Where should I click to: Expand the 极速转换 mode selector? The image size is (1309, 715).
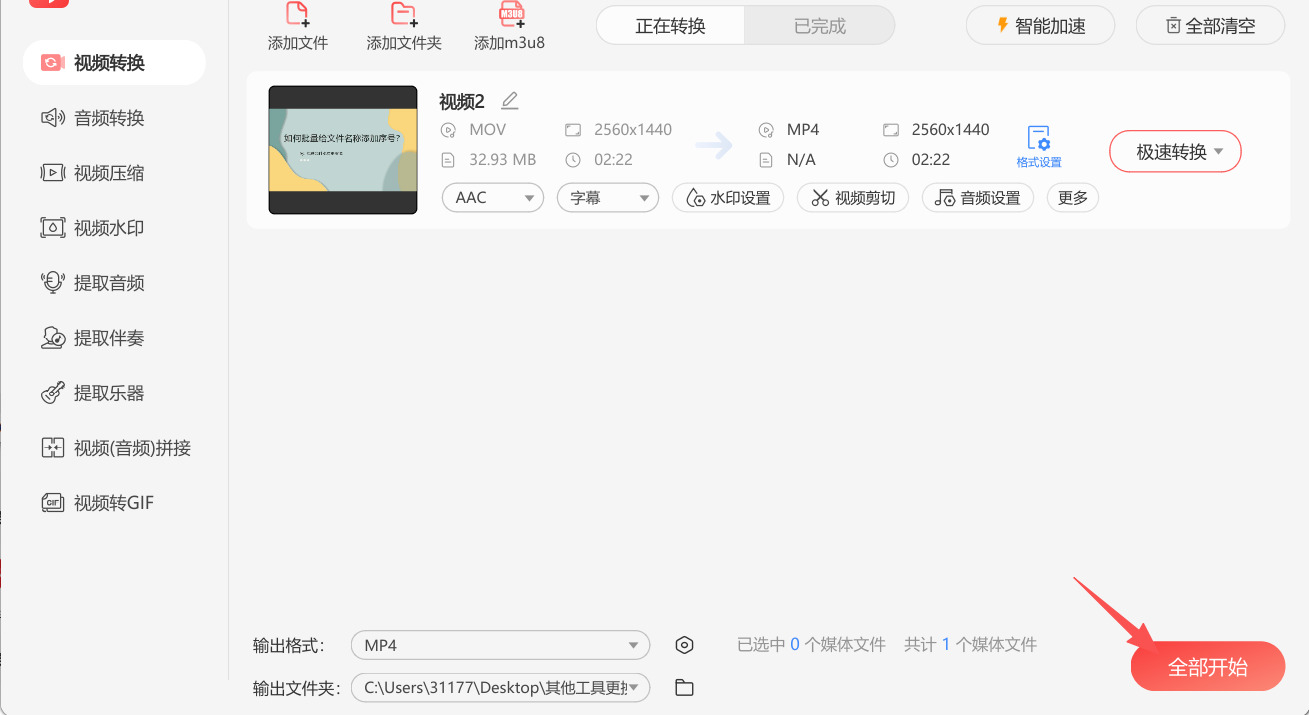1175,150
